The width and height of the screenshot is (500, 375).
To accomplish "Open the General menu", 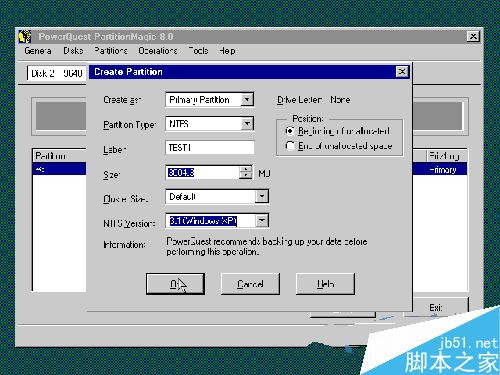I will [x=38, y=51].
